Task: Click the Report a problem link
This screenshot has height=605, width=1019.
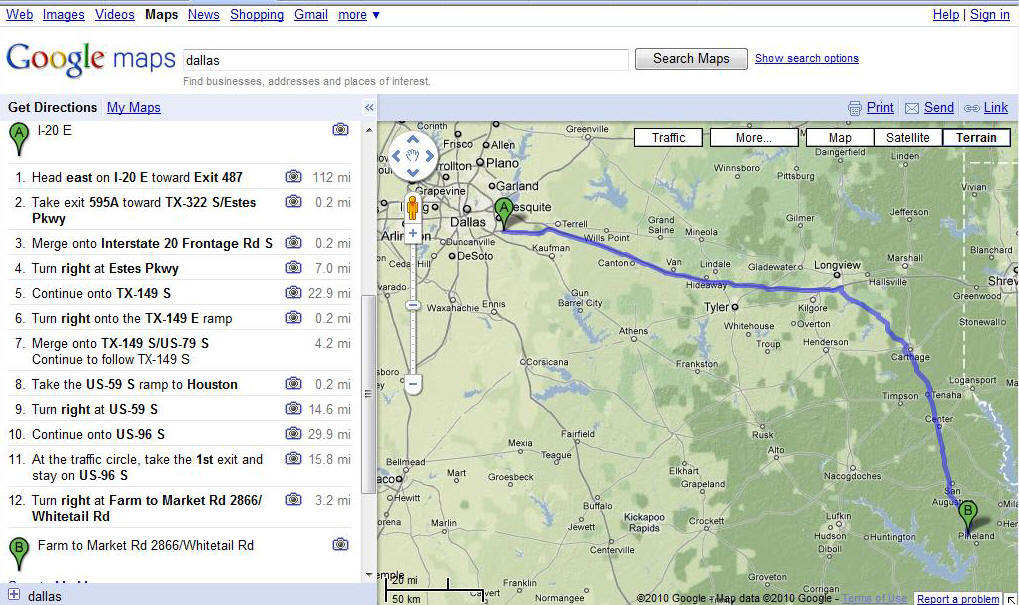Action: click(x=958, y=599)
